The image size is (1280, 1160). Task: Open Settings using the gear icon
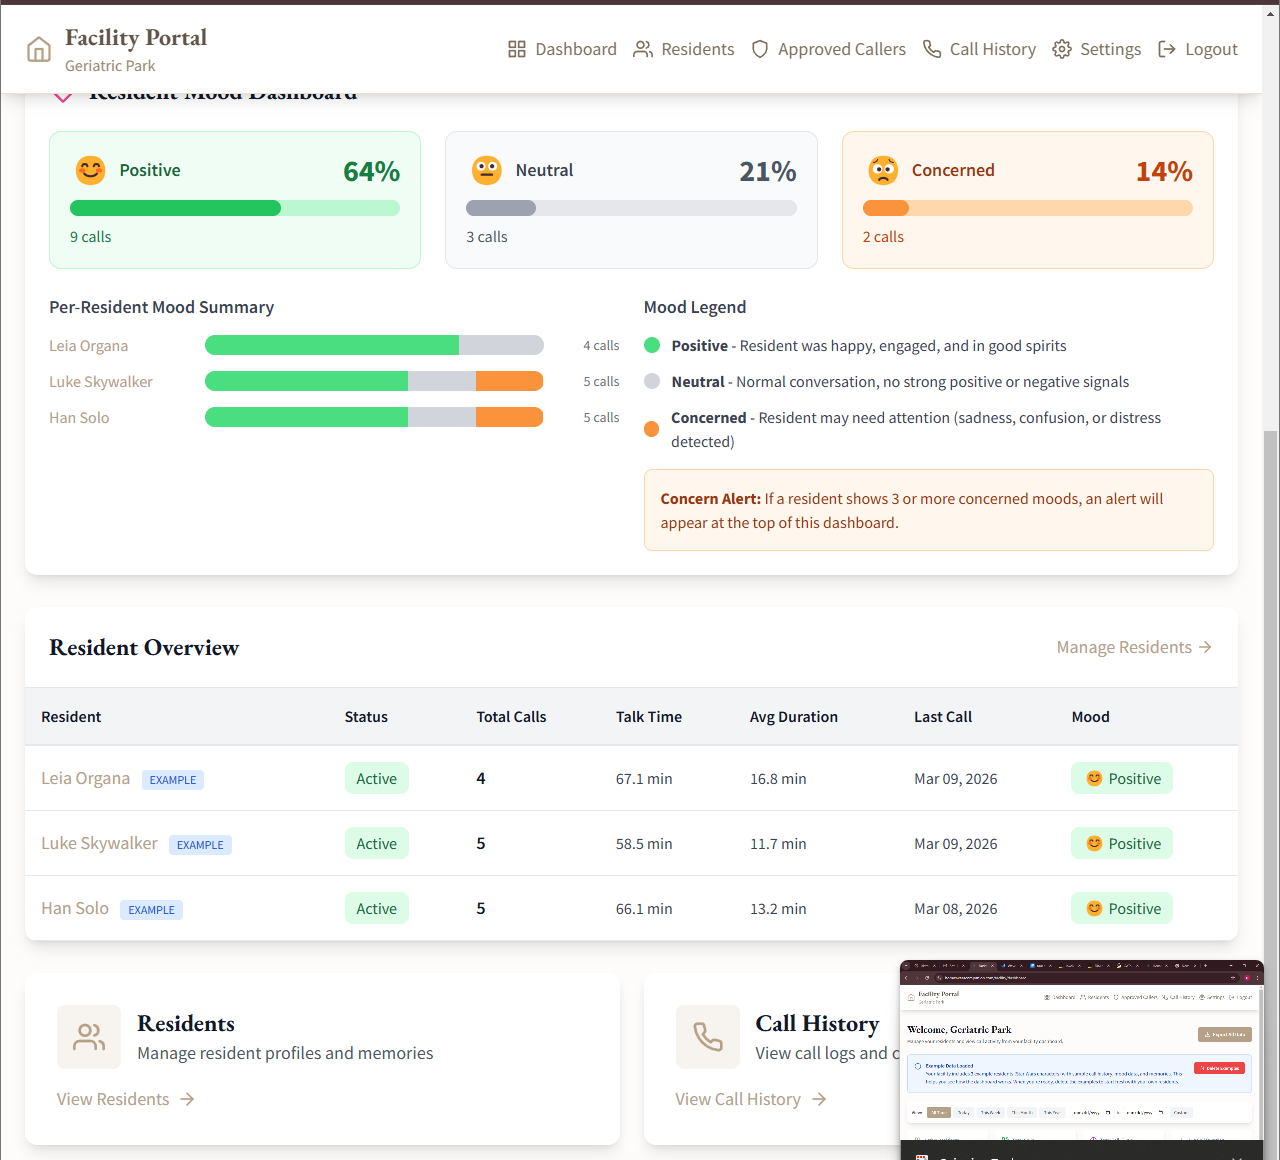click(x=1061, y=48)
